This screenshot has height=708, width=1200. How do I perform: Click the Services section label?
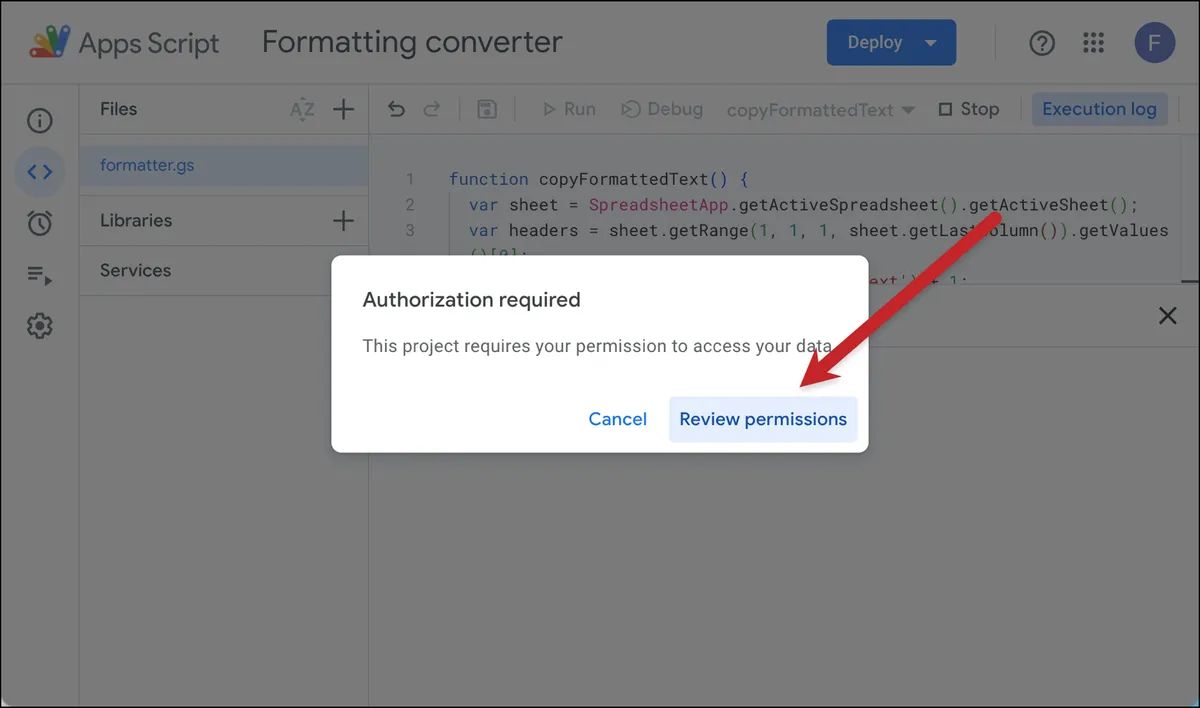point(135,270)
